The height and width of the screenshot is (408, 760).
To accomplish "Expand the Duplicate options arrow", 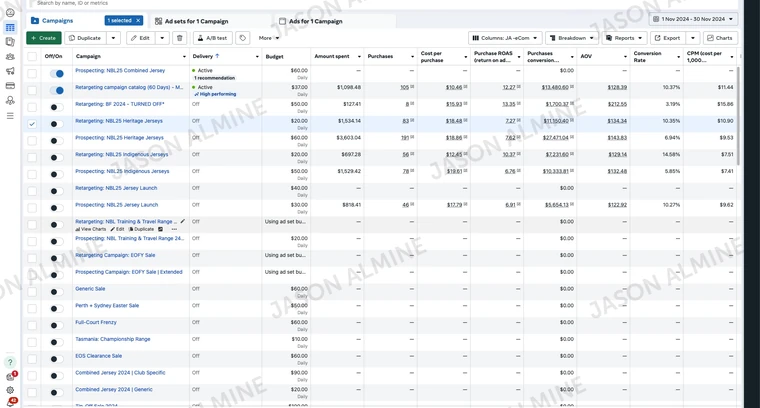I will 113,38.
